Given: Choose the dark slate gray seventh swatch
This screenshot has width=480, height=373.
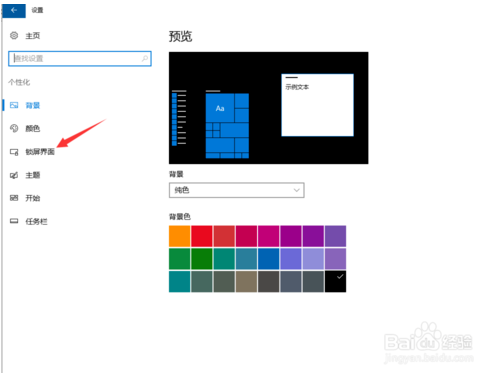Looking at the screenshot, I should [x=313, y=282].
